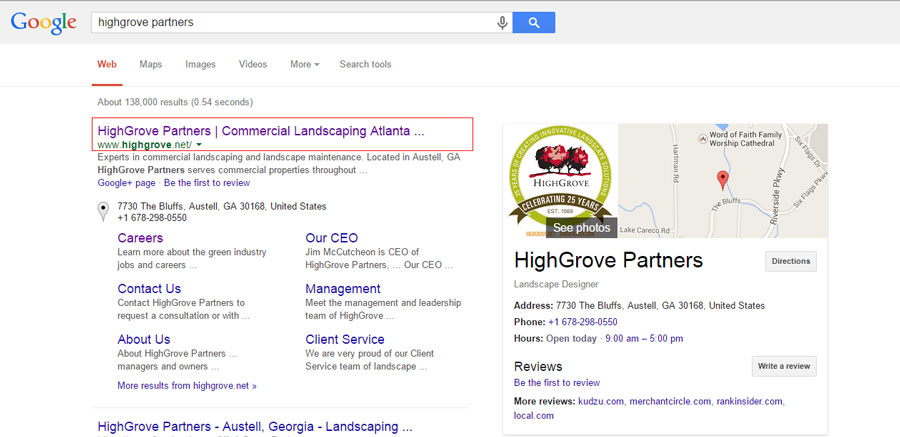Click the Write a review button
This screenshot has width=900, height=437.
[x=784, y=366]
